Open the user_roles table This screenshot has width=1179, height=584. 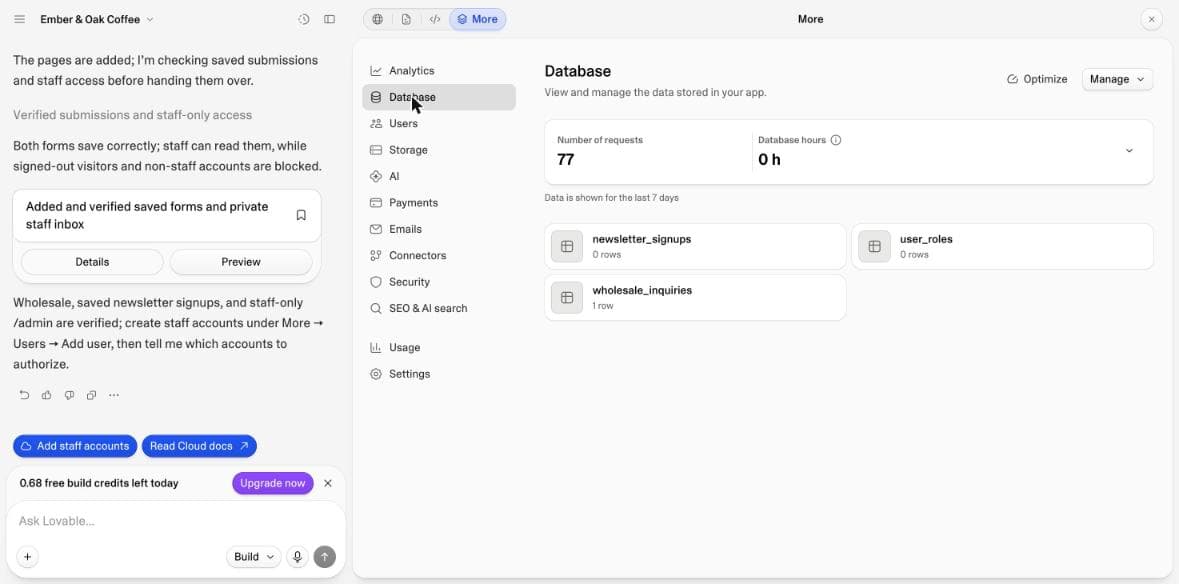click(x=1002, y=247)
